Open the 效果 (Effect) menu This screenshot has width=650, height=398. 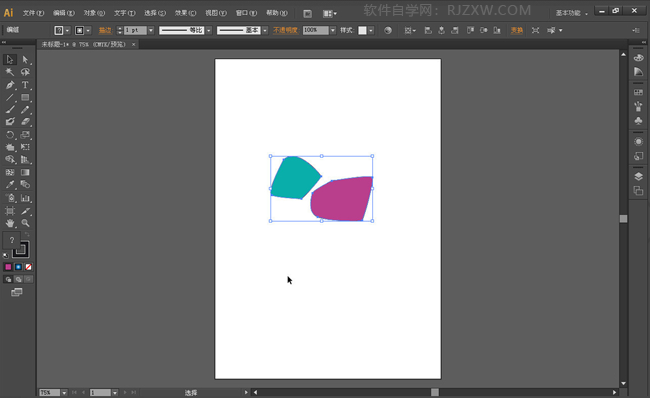[185, 13]
